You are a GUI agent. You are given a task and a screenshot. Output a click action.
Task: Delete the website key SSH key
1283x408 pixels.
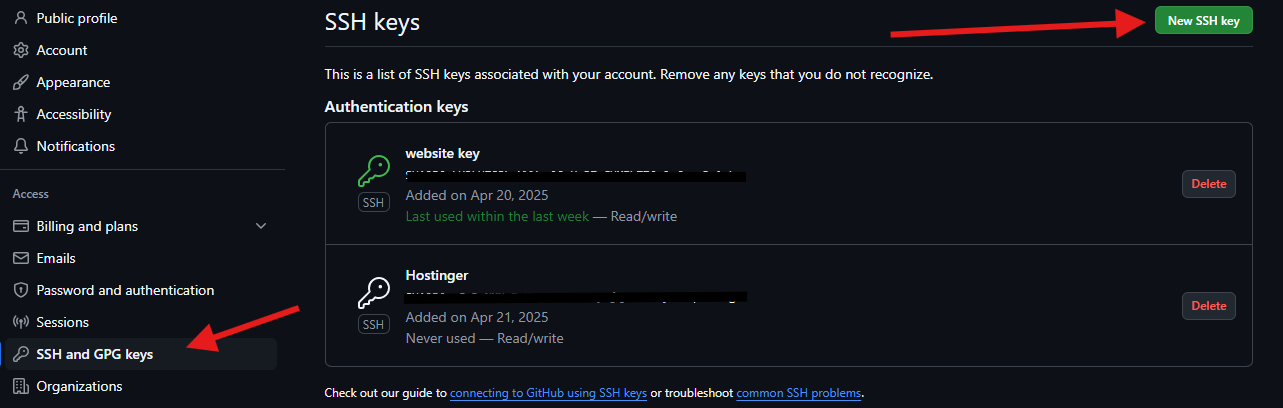[x=1208, y=184]
